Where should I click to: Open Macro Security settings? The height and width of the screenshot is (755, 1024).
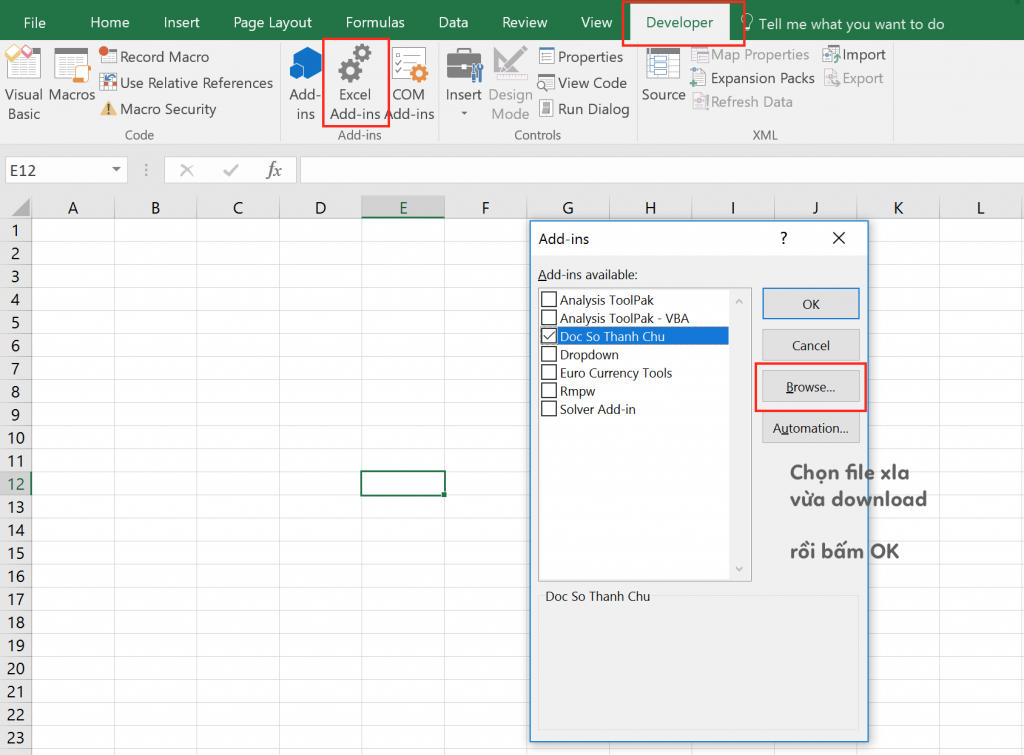158,109
